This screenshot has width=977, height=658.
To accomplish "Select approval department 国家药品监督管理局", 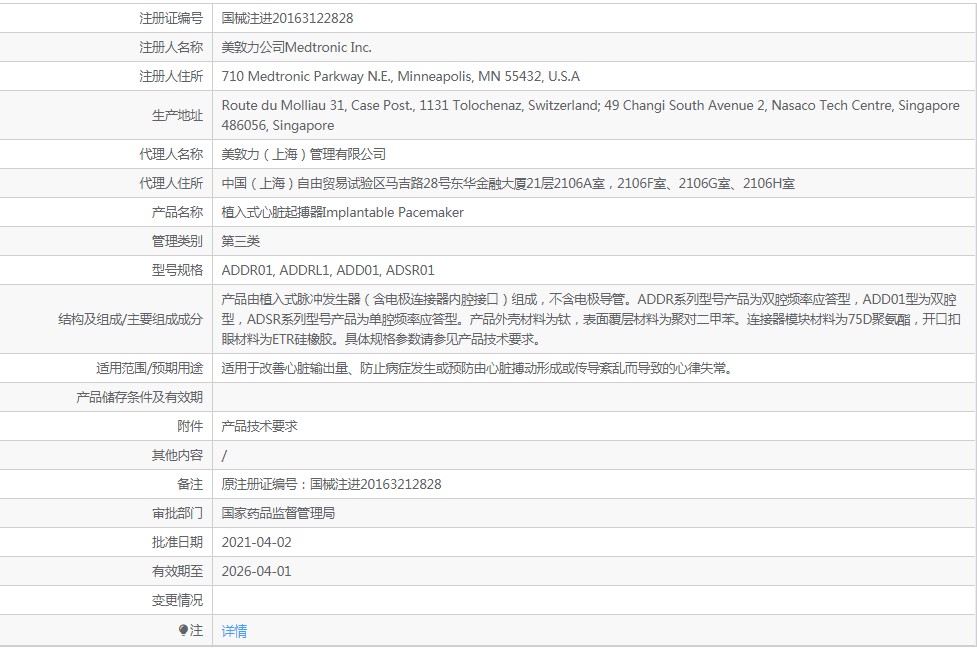I will coord(278,513).
